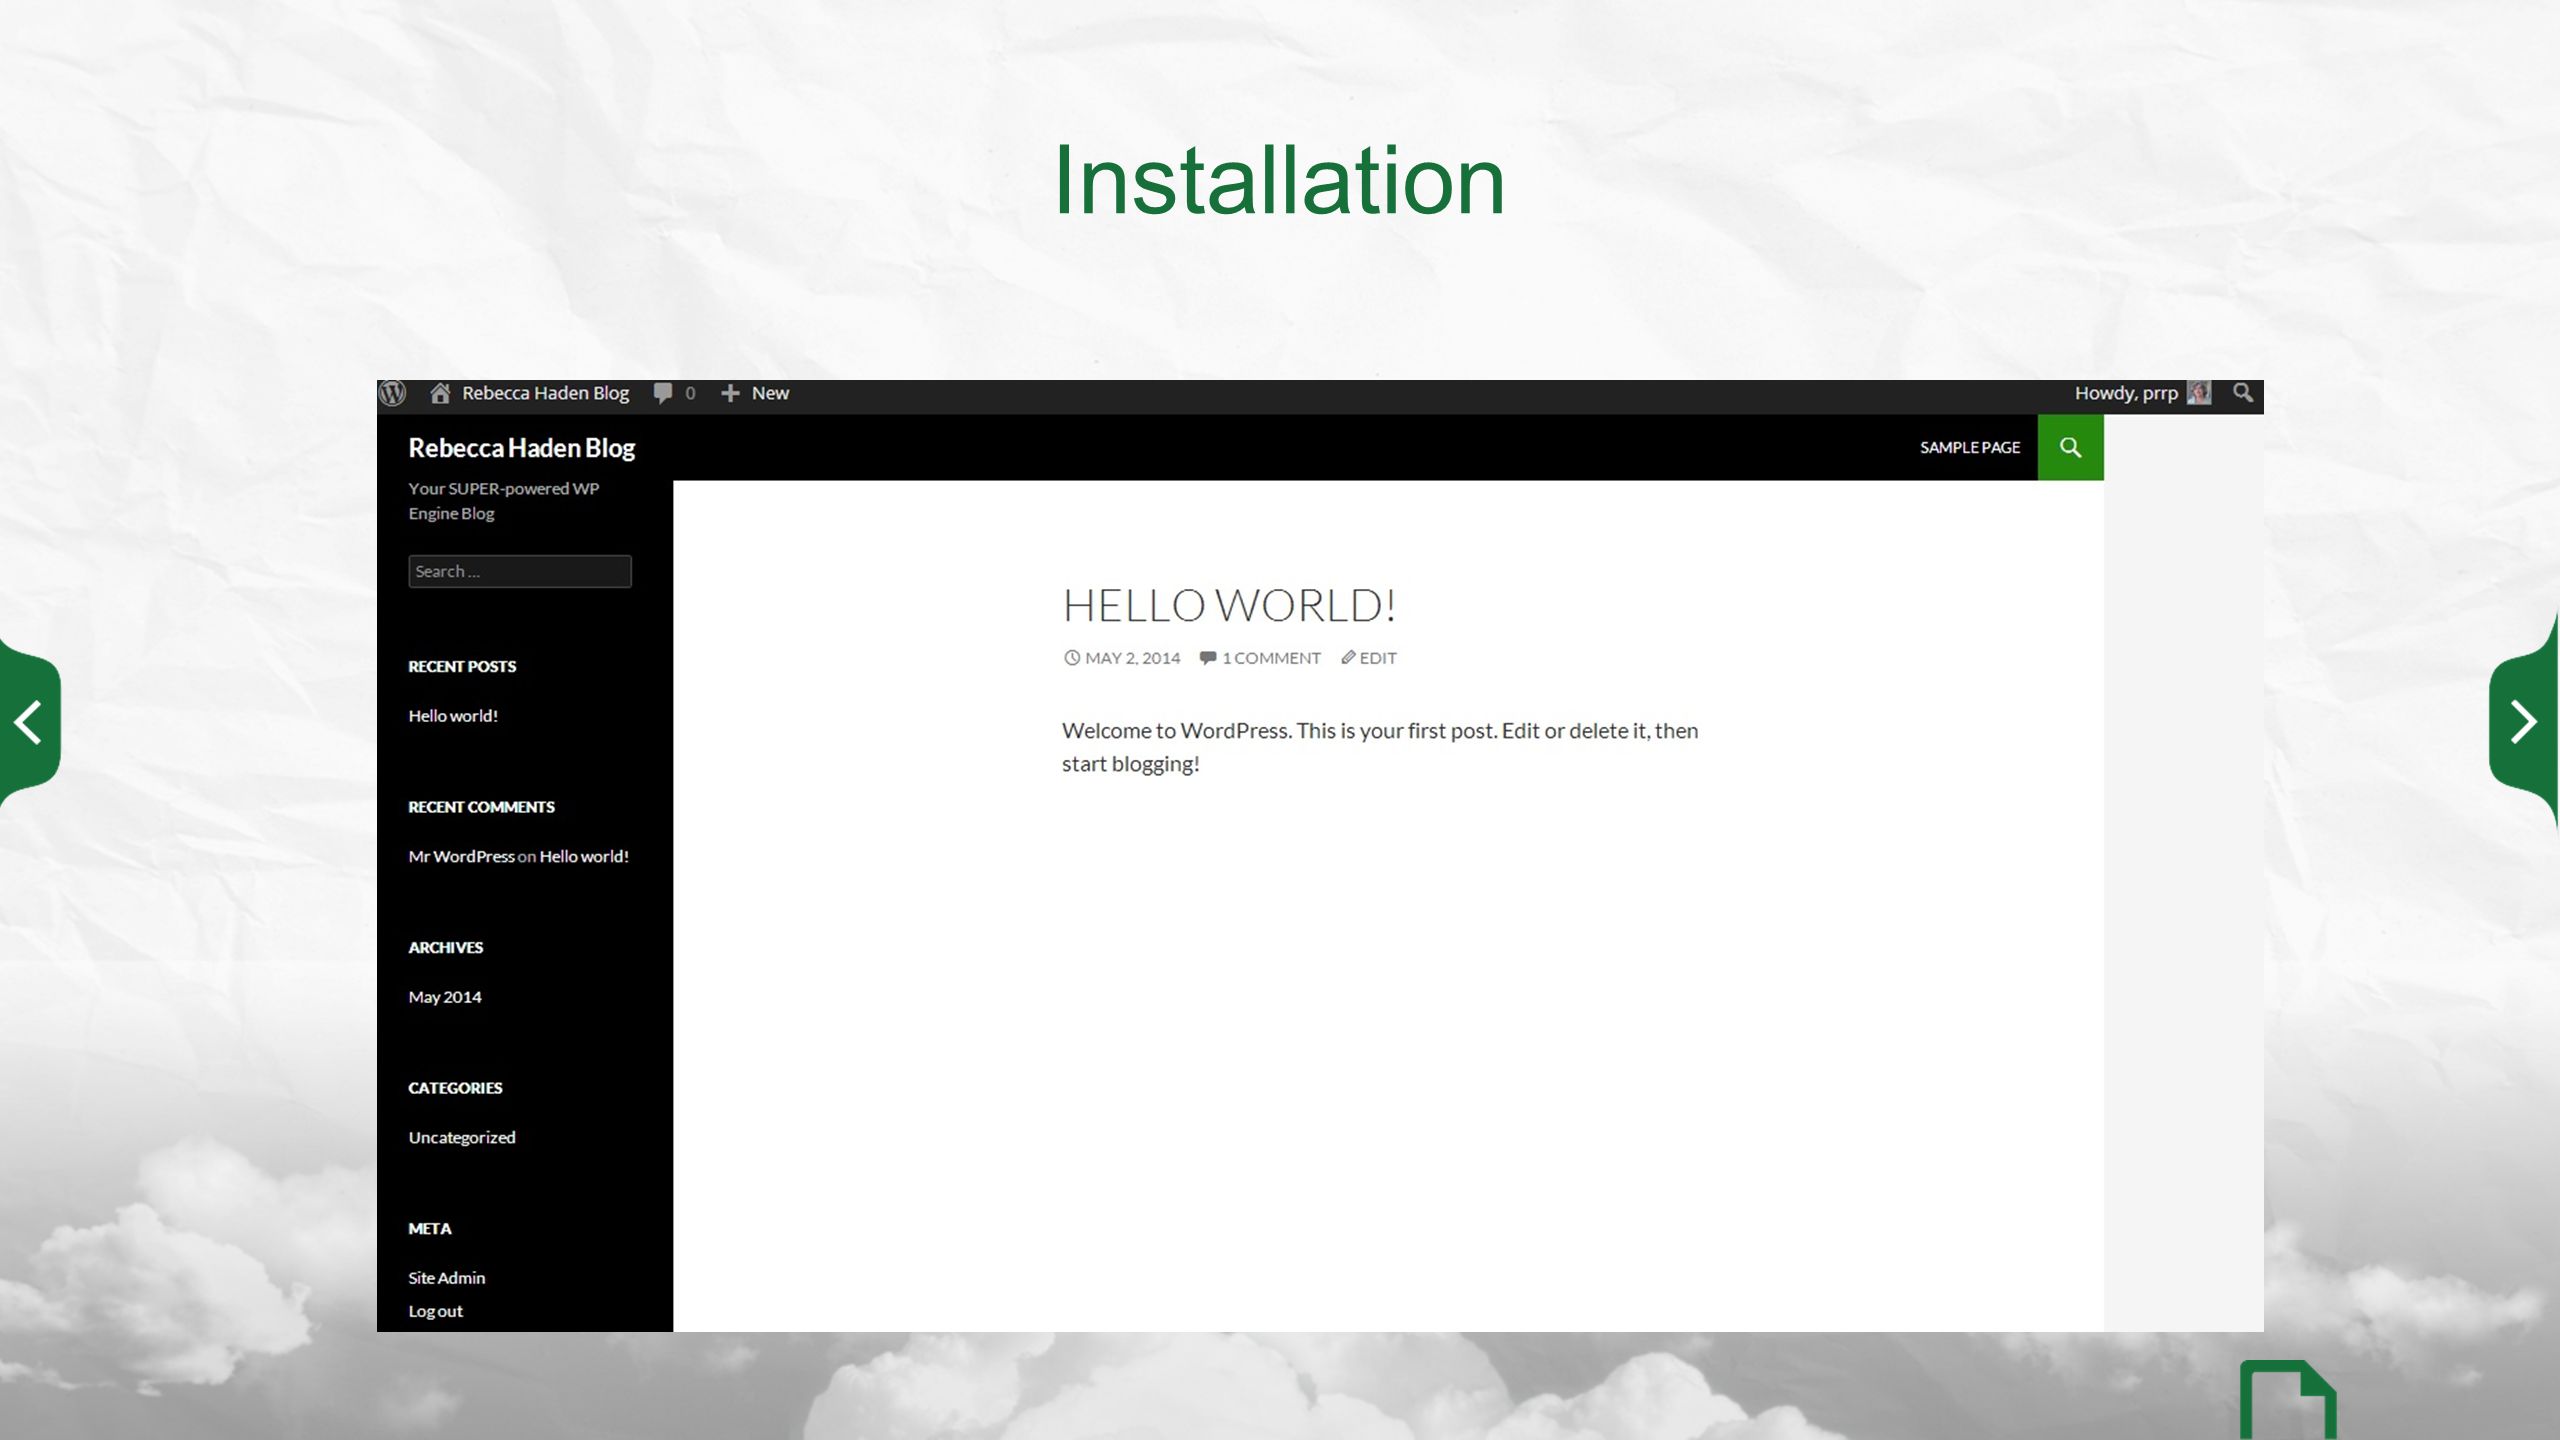This screenshot has height=1440, width=2560.
Task: Click the plus New content button
Action: [755, 393]
